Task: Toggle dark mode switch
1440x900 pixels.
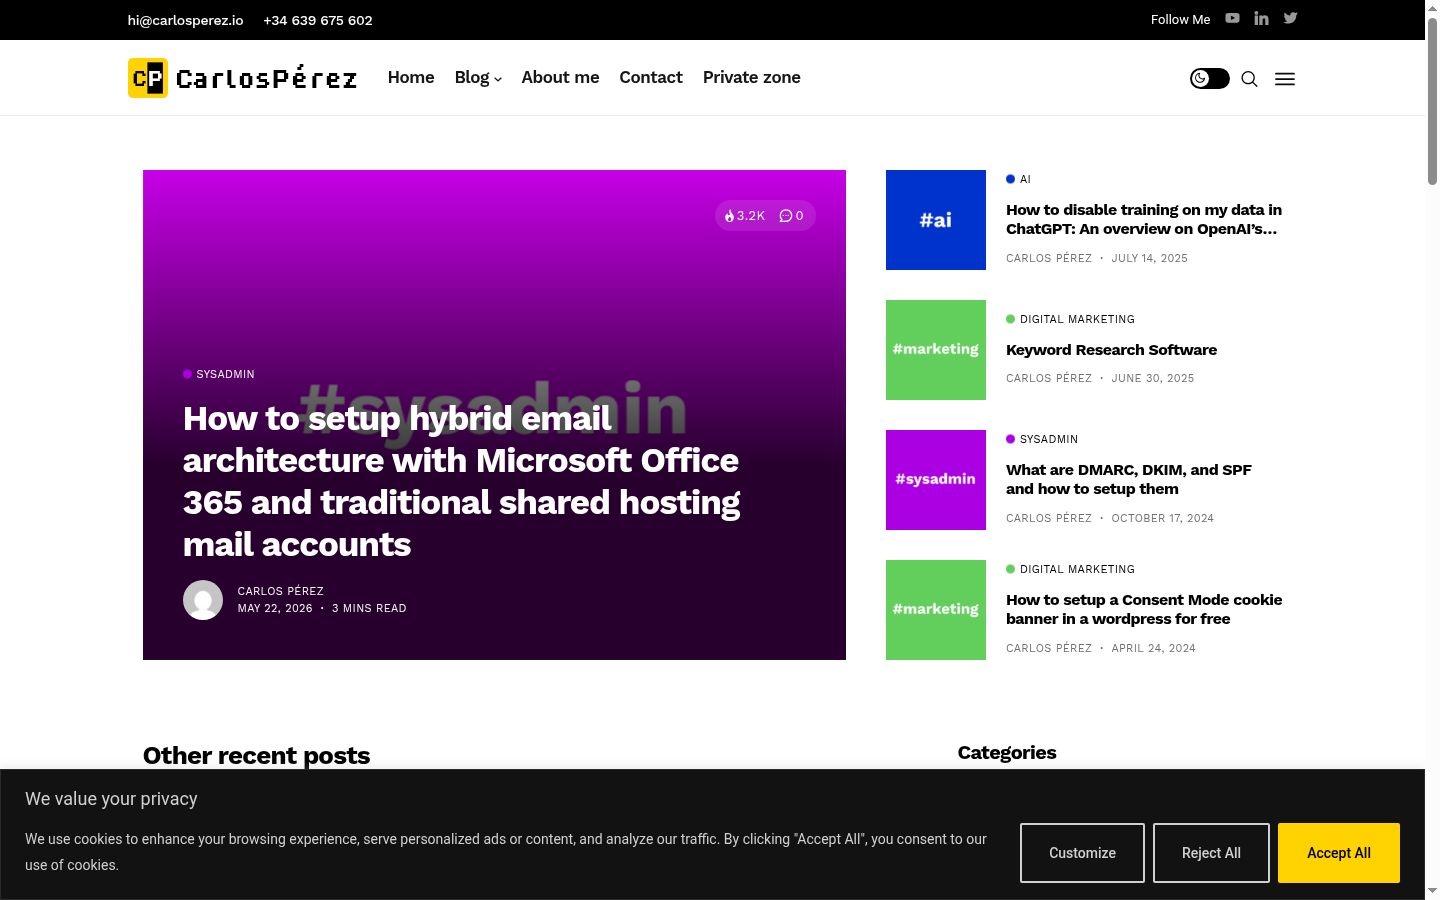Action: pos(1209,78)
